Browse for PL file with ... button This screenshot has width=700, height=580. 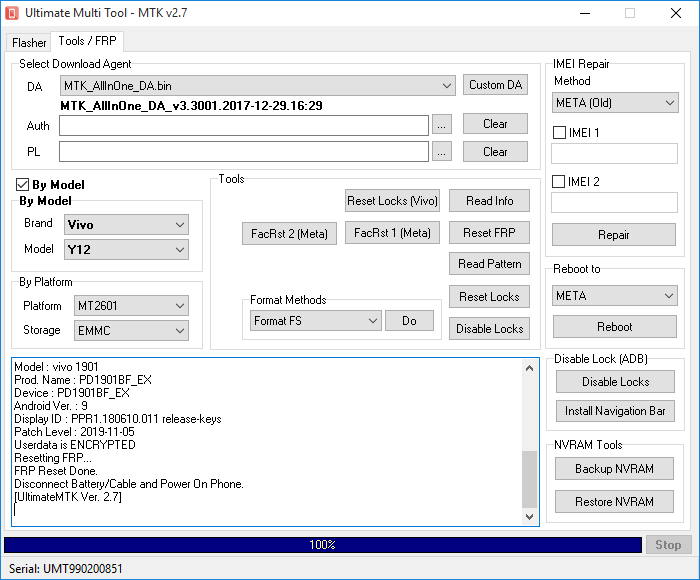click(x=442, y=152)
